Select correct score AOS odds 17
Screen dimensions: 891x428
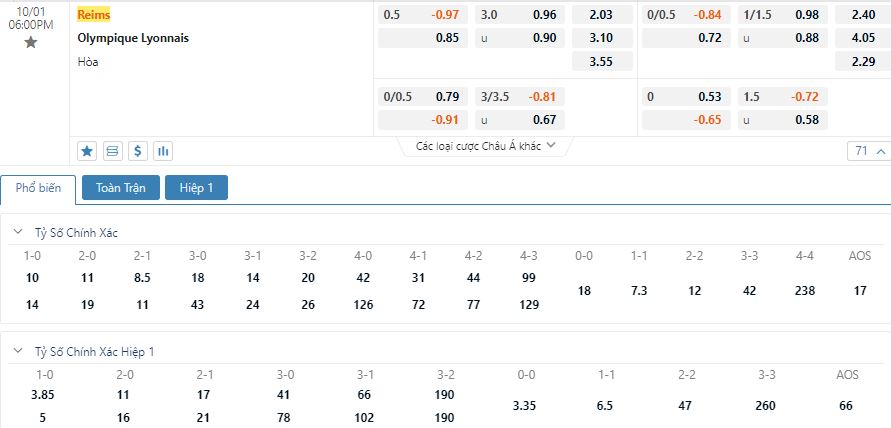tap(860, 290)
